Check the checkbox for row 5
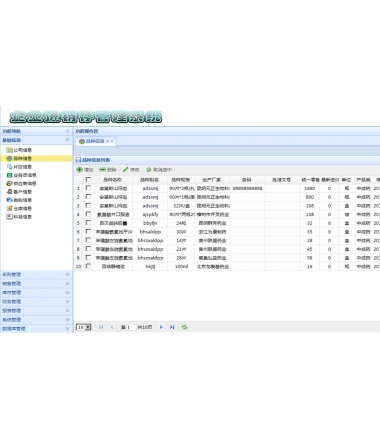The width and height of the screenshot is (380, 441). click(x=88, y=223)
